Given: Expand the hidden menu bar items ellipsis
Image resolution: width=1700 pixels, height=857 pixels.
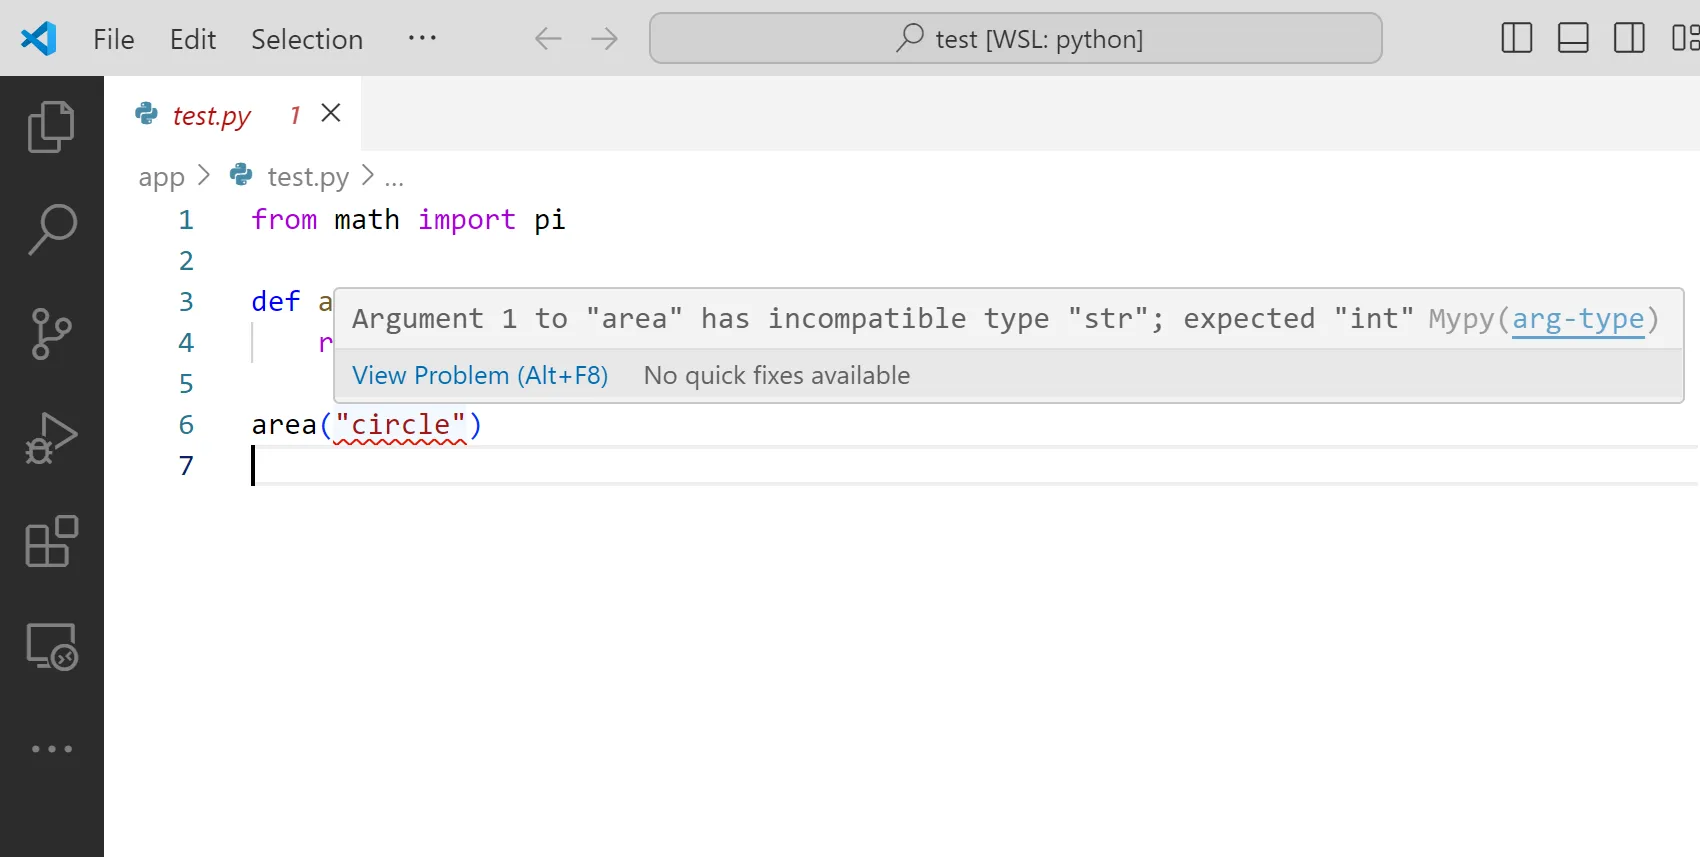Looking at the screenshot, I should pos(422,38).
